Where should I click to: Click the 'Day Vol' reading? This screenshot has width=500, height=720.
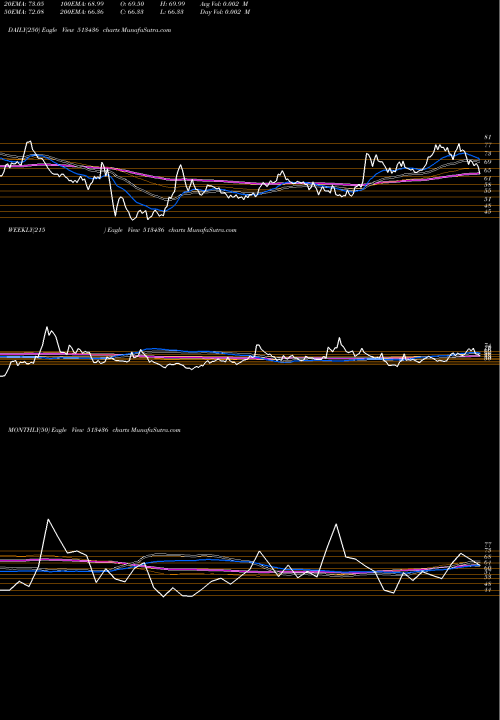tap(225, 12)
